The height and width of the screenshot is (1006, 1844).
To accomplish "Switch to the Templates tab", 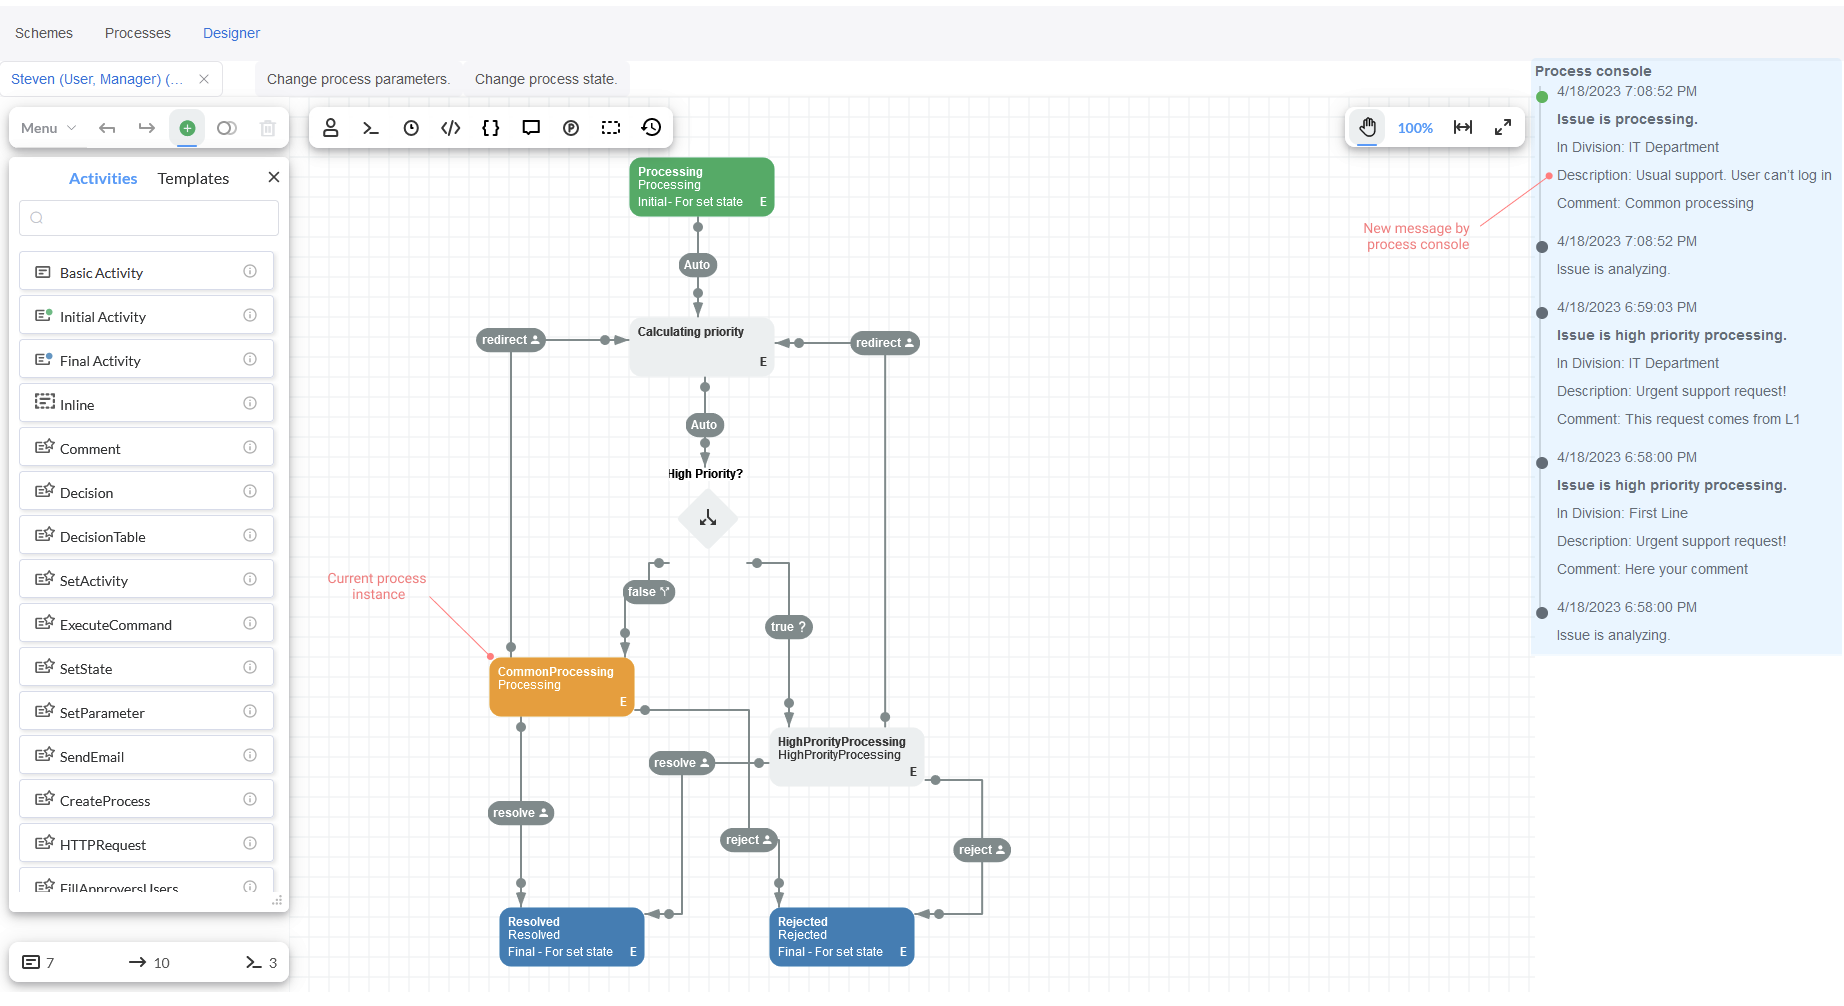I will (193, 178).
